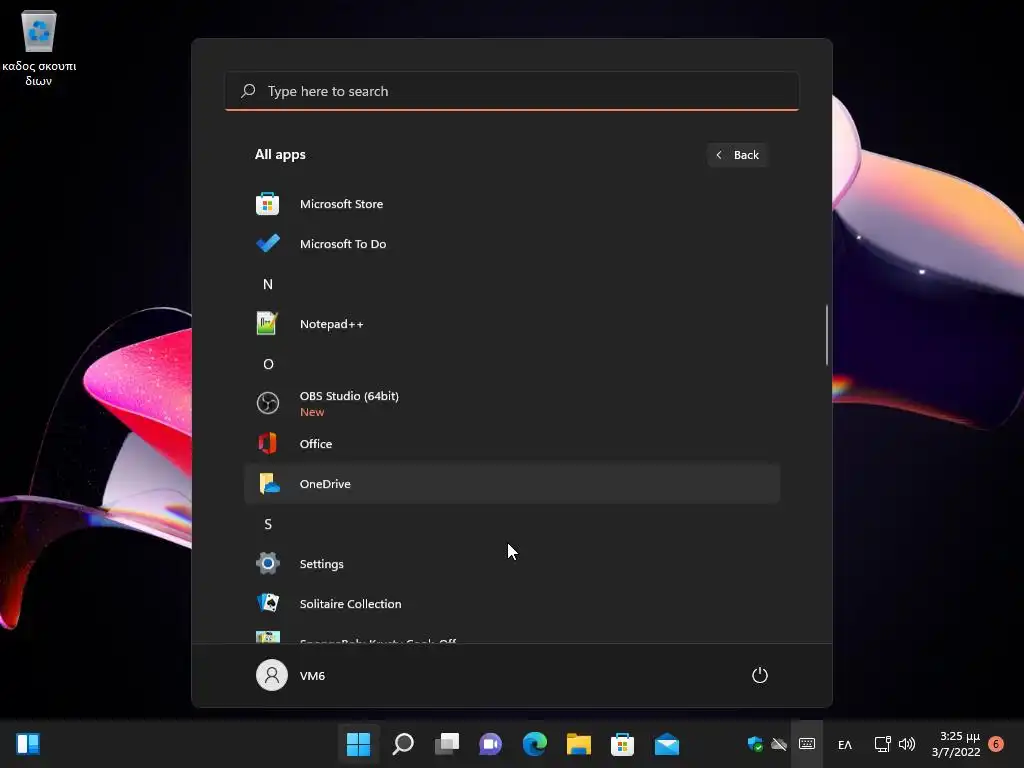Open OneDrive from the list
This screenshot has height=768, width=1024.
(x=512, y=484)
